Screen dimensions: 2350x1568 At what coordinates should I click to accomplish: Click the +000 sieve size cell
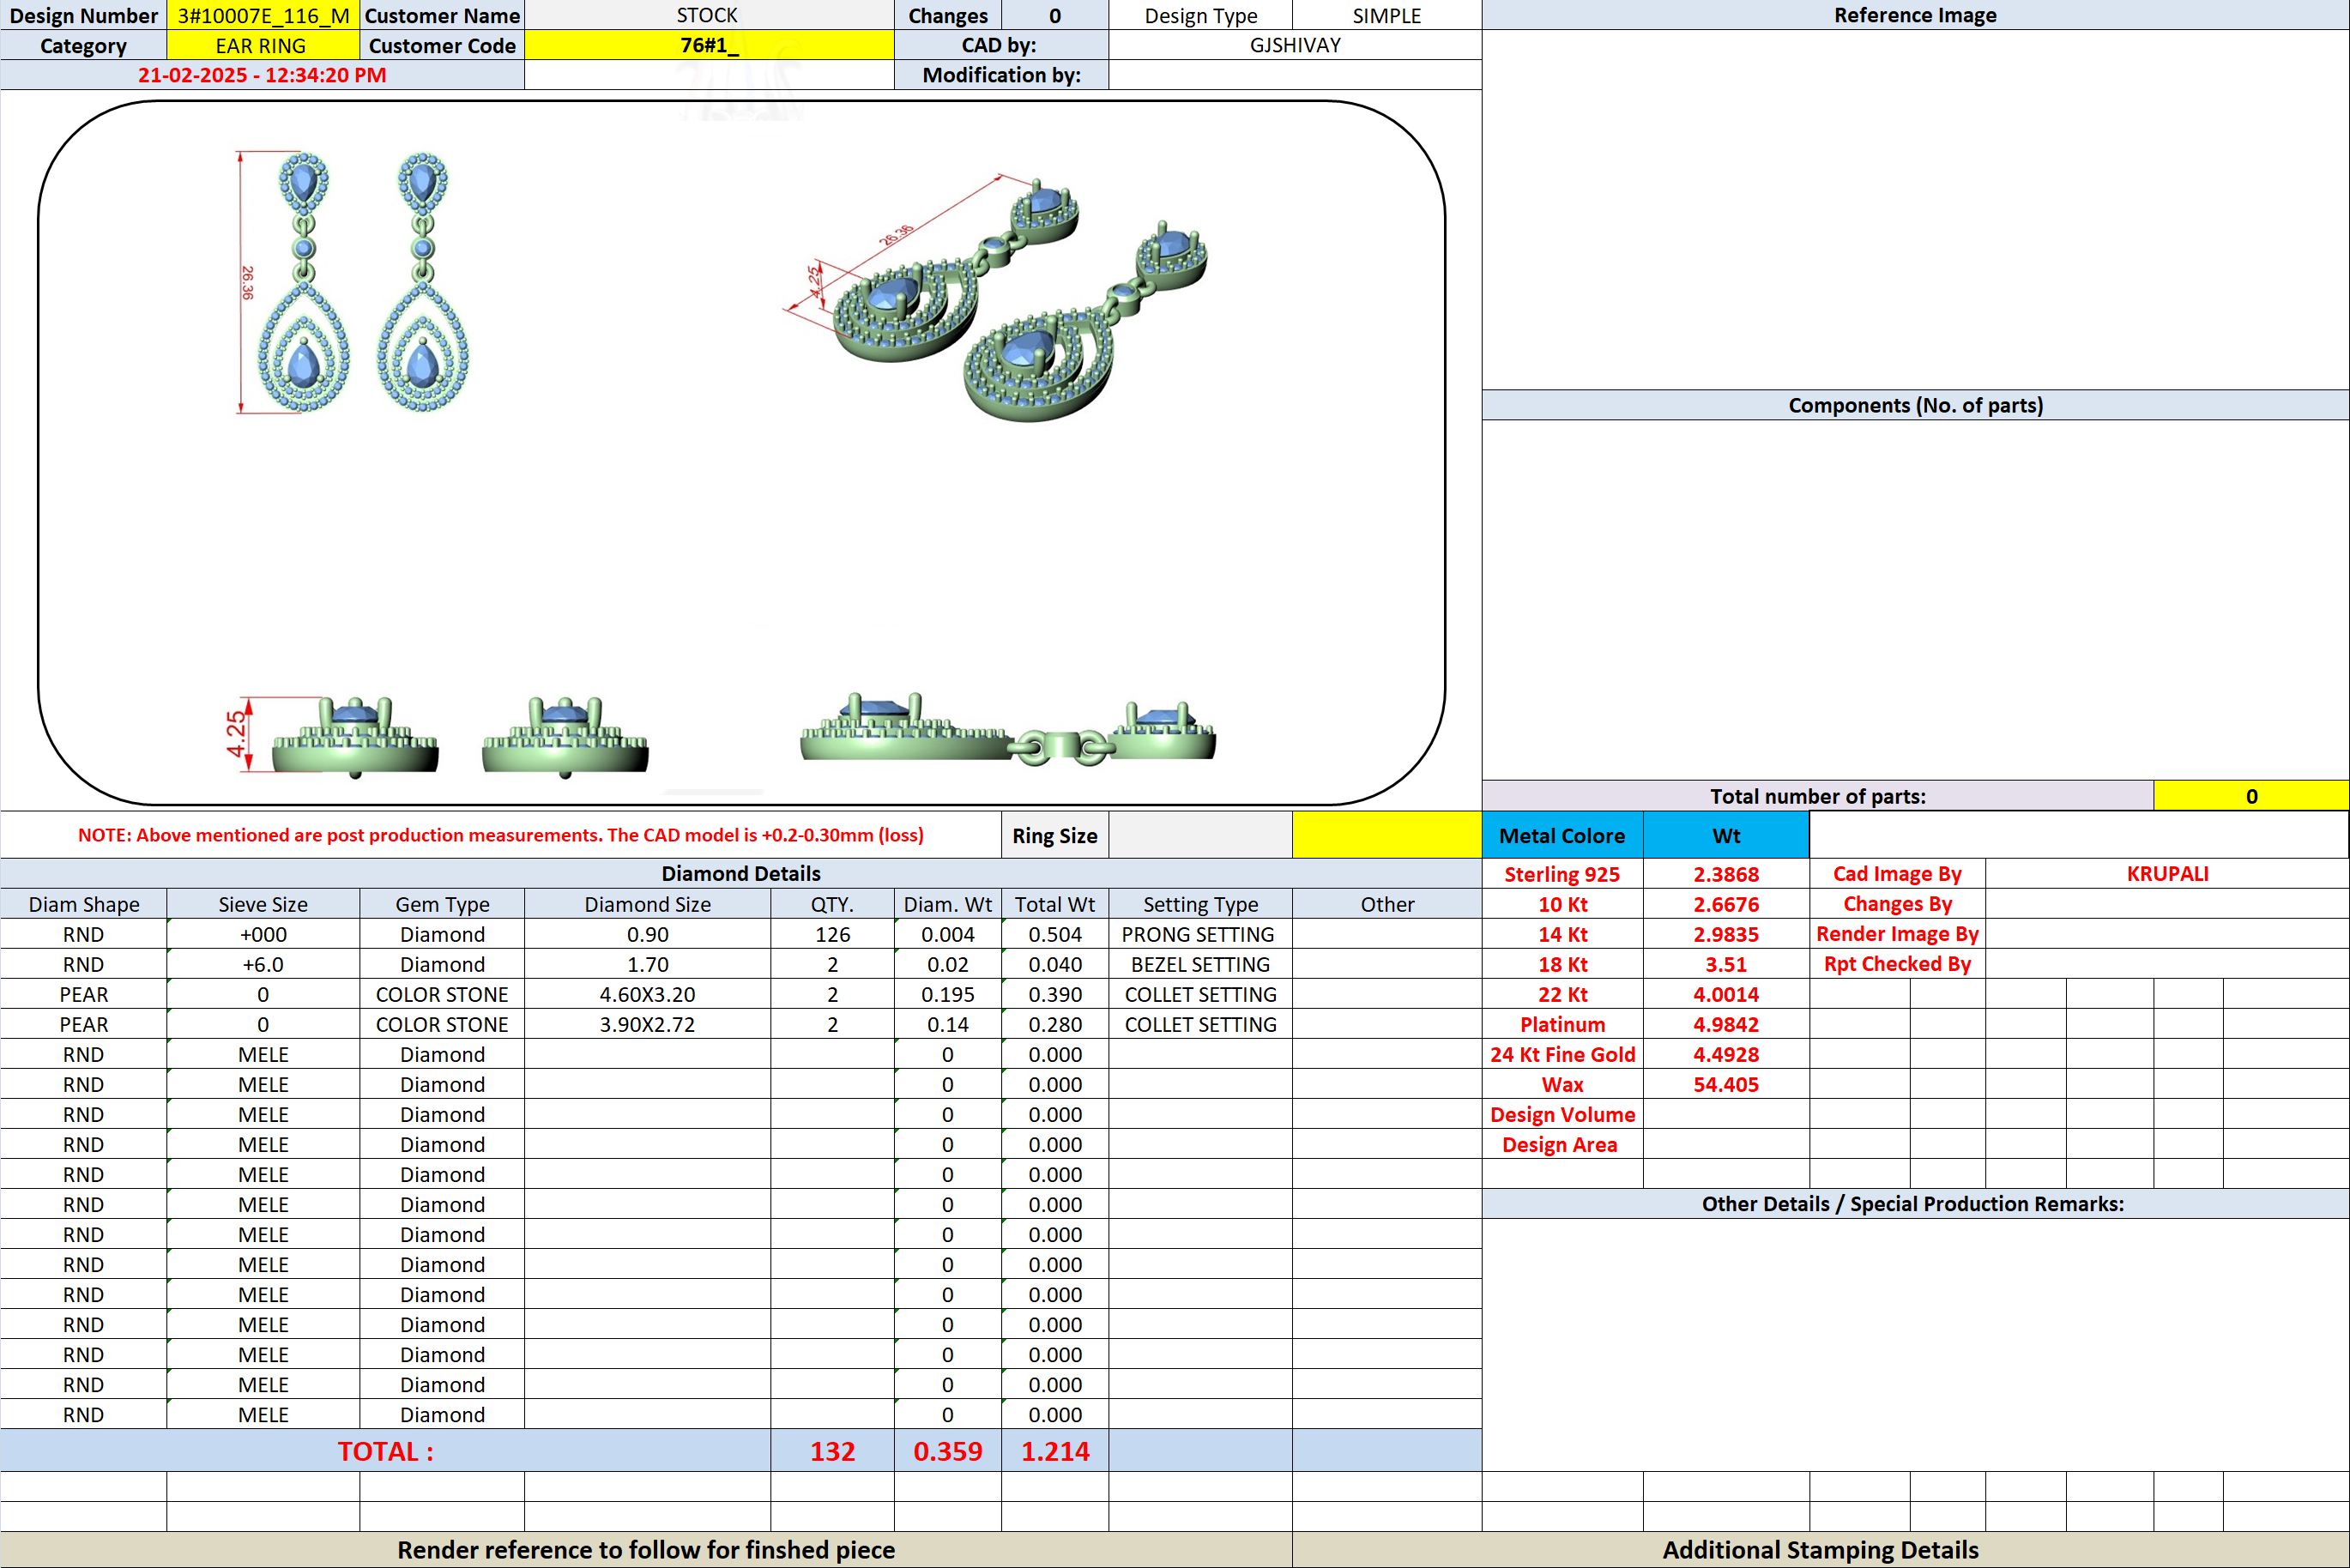[263, 934]
